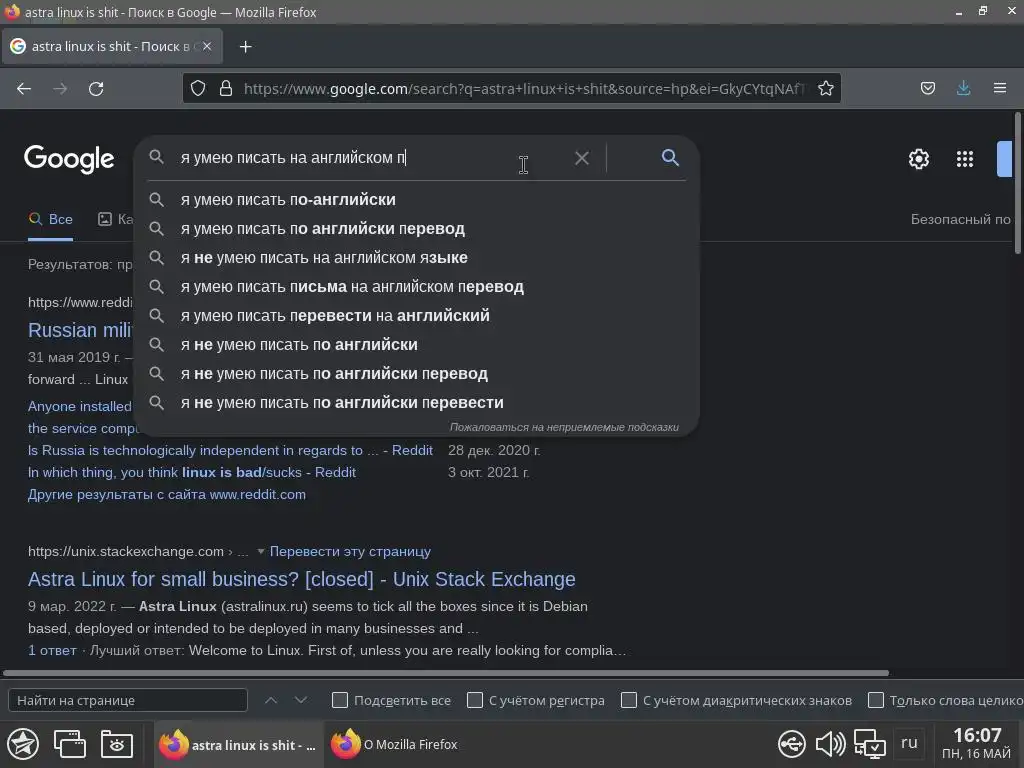Click the taskbar window switcher icon
The height and width of the screenshot is (768, 1024).
70,744
